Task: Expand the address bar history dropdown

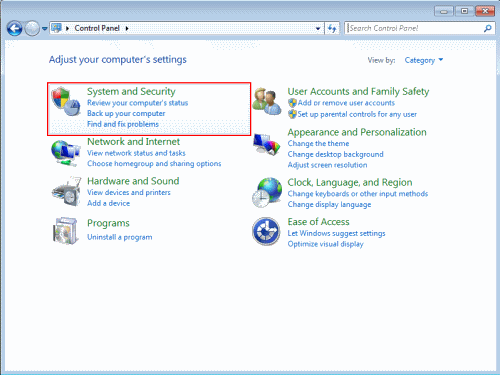Action: click(x=318, y=29)
